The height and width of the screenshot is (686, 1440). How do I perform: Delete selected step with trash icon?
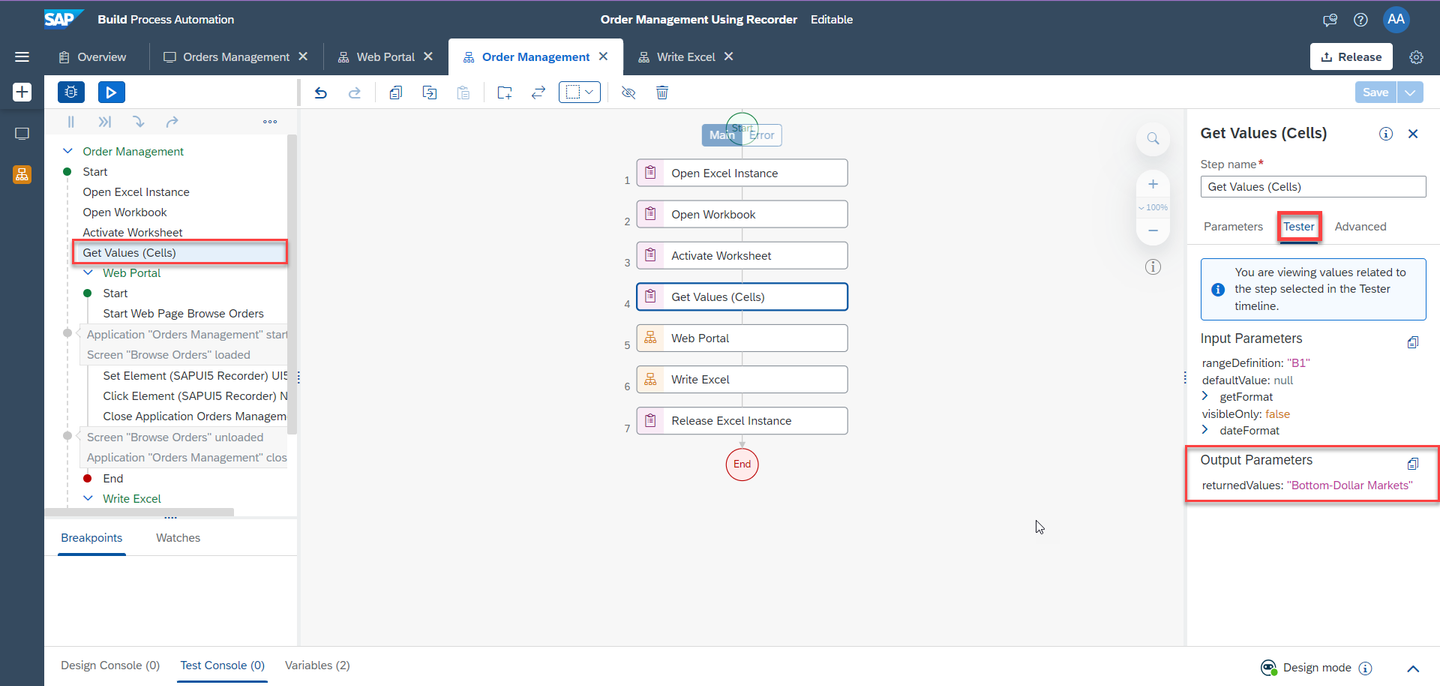pos(662,92)
